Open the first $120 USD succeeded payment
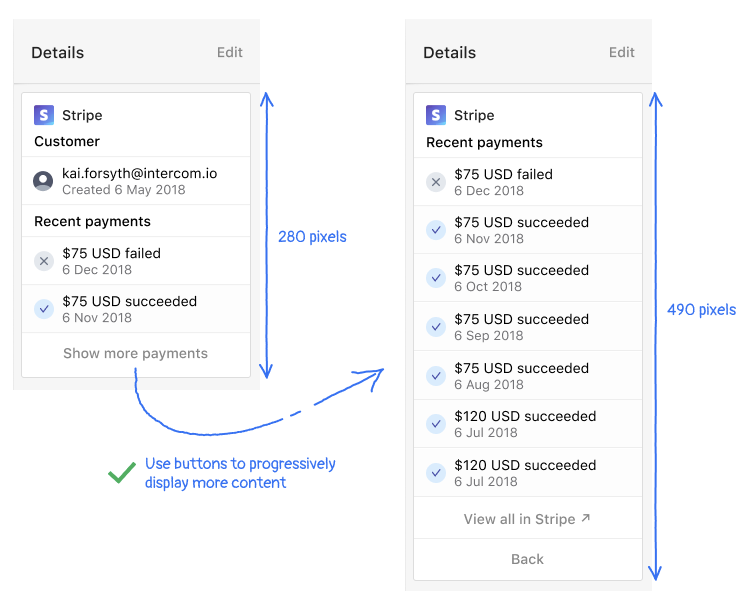Image resolution: width=755 pixels, height=604 pixels. tap(527, 424)
